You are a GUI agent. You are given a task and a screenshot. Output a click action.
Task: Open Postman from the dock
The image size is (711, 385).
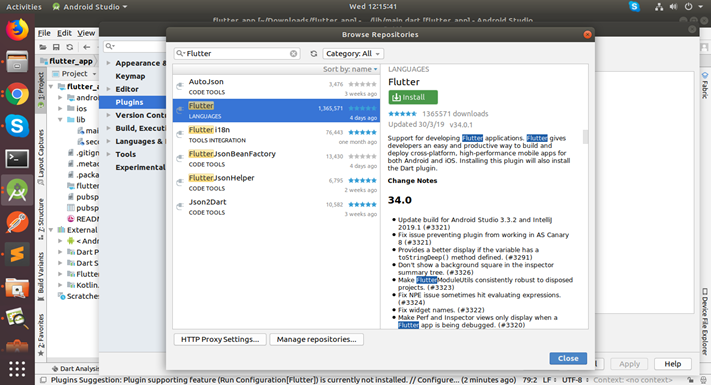point(17,222)
